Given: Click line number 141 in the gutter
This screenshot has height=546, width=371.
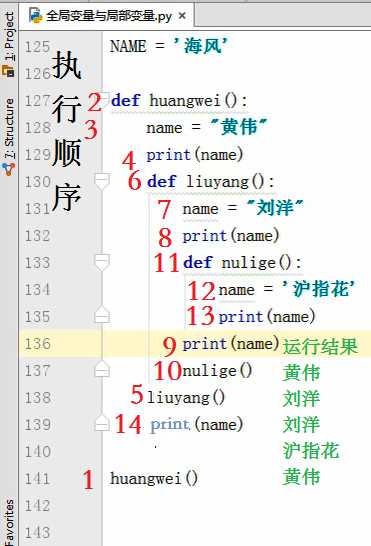Looking at the screenshot, I should coord(37,478).
